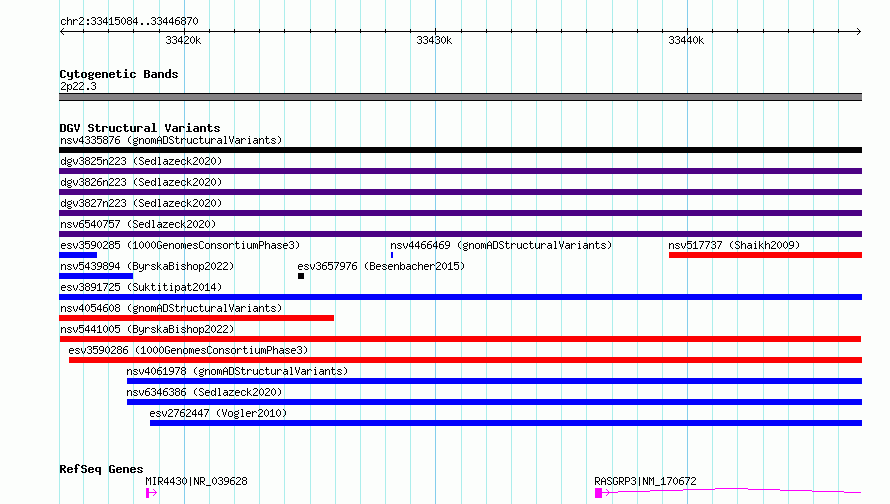This screenshot has width=890, height=504.
Task: Click the black square esv3657976 marker
Action: 301,276
